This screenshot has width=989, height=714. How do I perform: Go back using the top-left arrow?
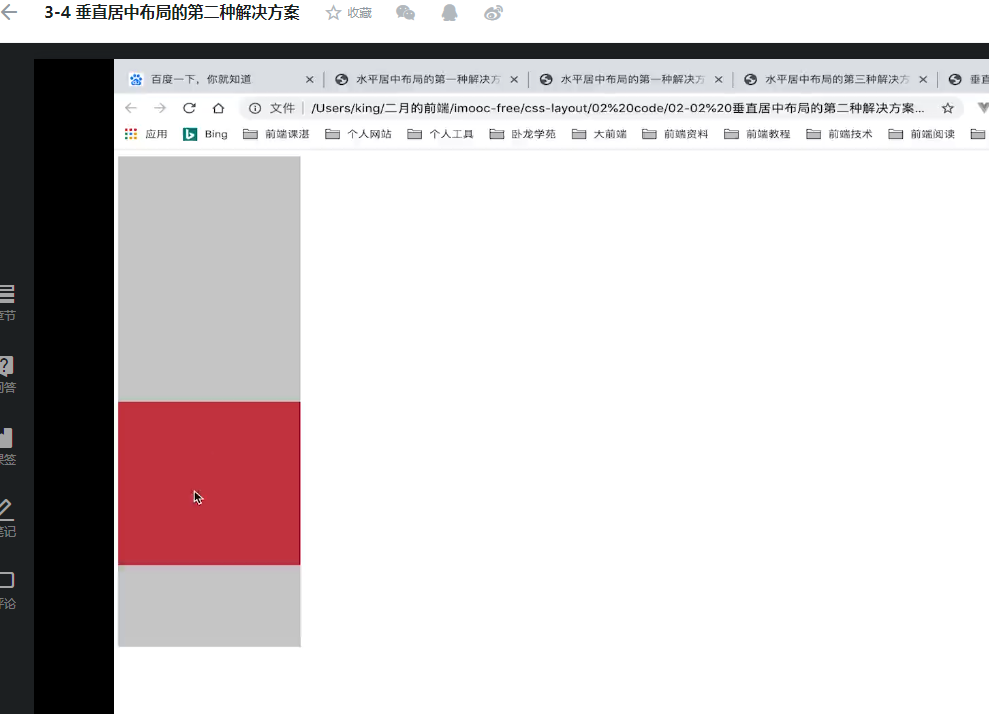click(x=9, y=12)
